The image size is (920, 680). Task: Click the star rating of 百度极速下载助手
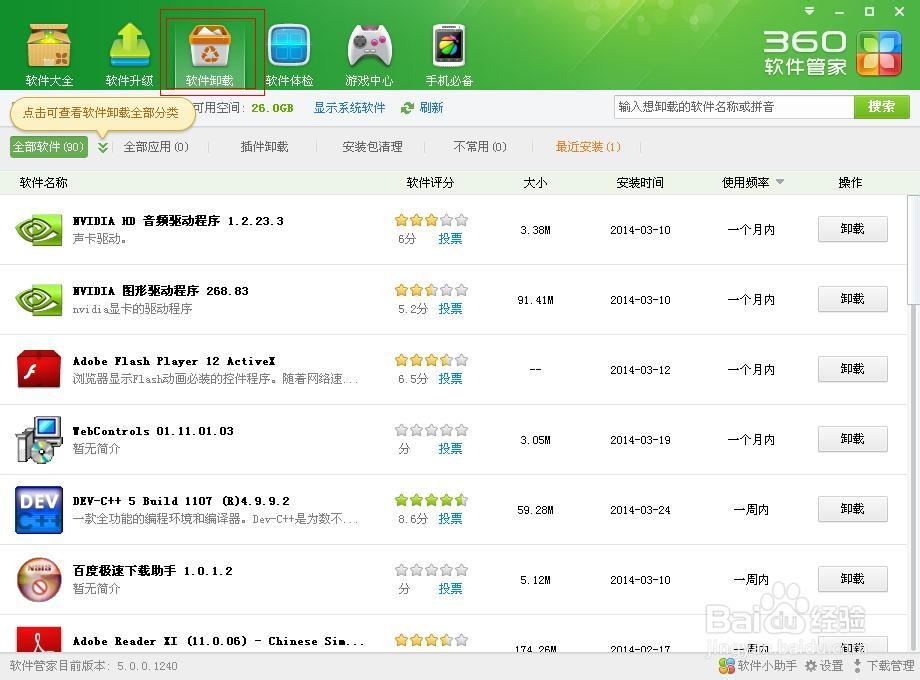[431, 570]
